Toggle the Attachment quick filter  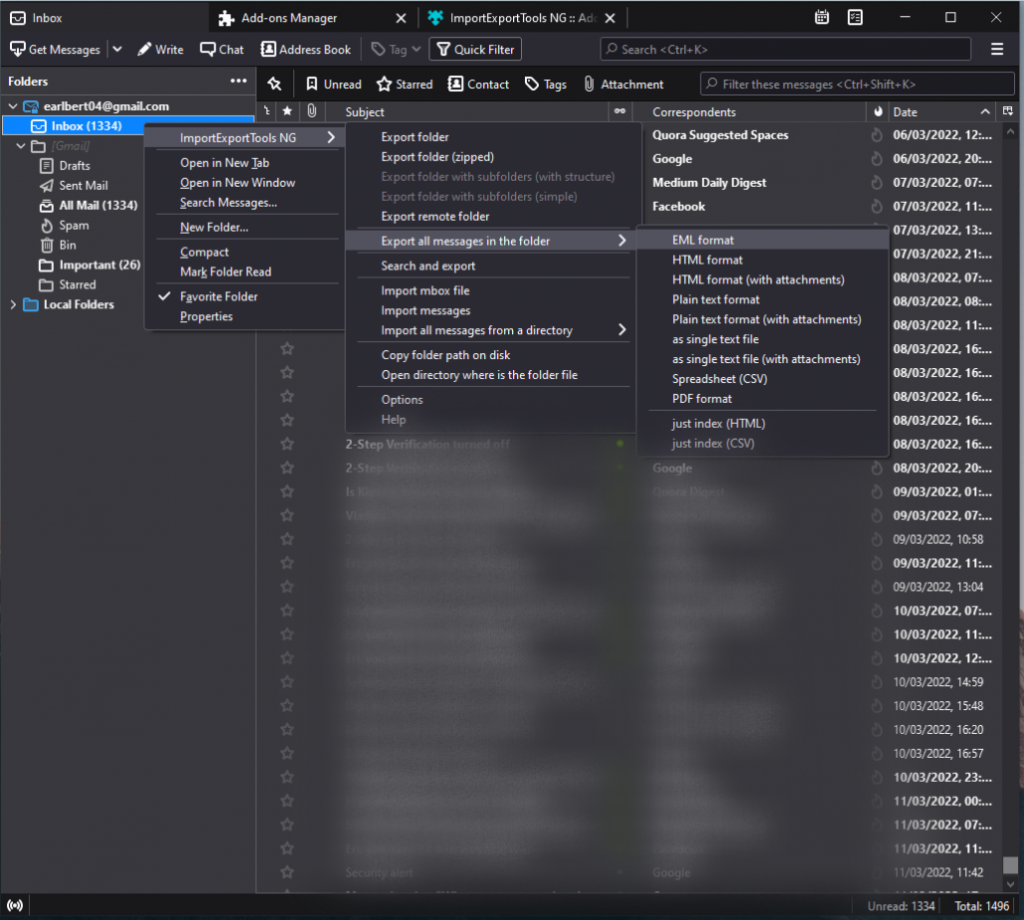point(624,84)
